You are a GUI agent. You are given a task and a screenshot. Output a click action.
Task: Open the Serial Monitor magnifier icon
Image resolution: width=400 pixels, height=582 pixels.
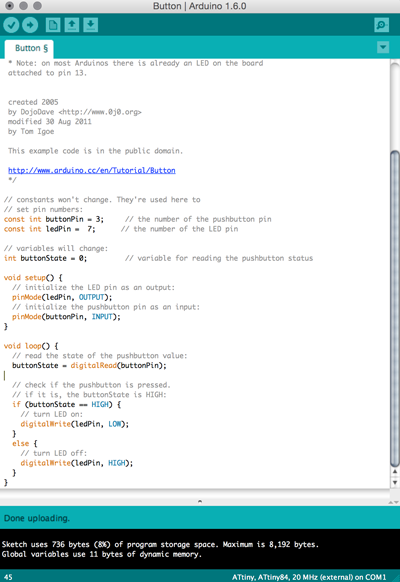(381, 25)
